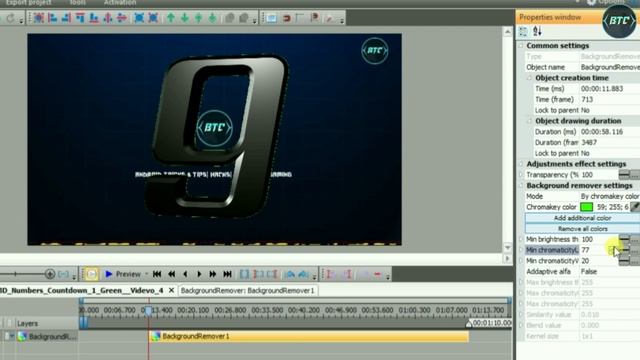Click the green Chromakey color swatch
The height and width of the screenshot is (360, 640).
point(587,207)
